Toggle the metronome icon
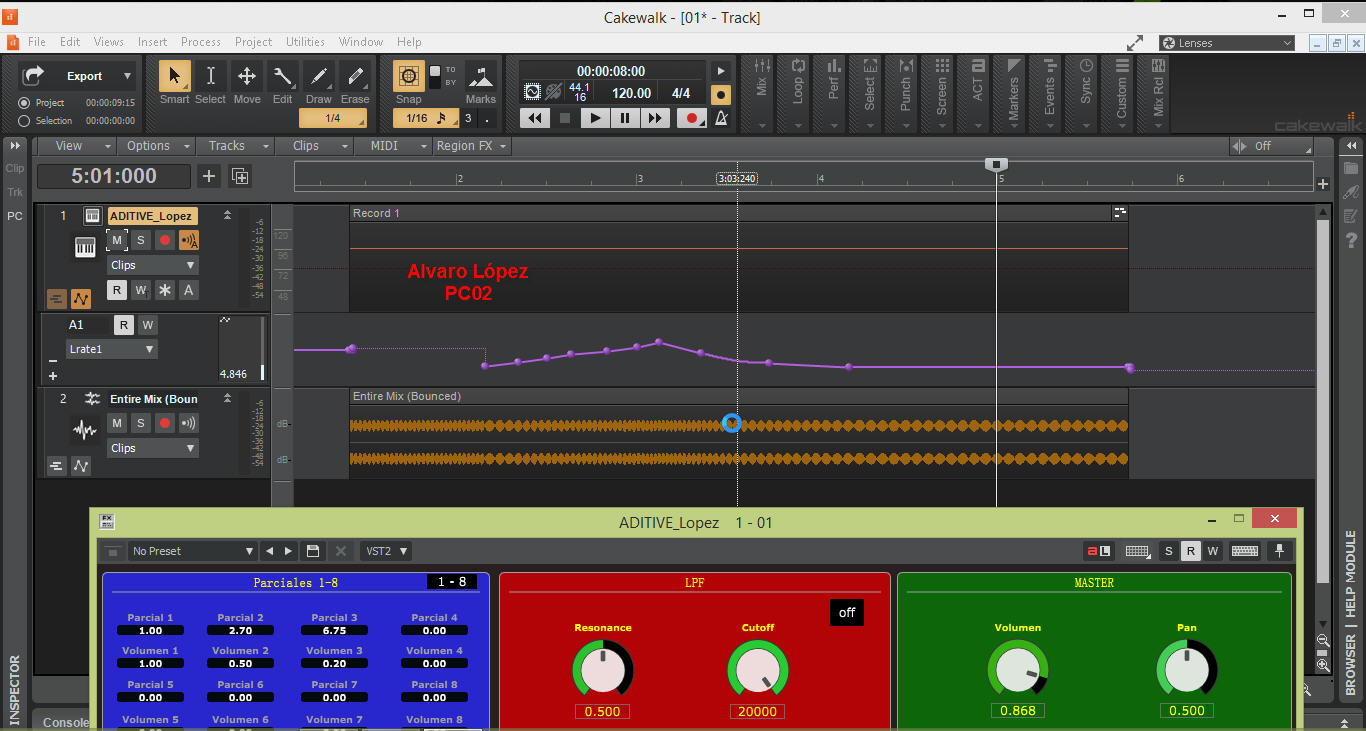1366x731 pixels. (x=721, y=118)
